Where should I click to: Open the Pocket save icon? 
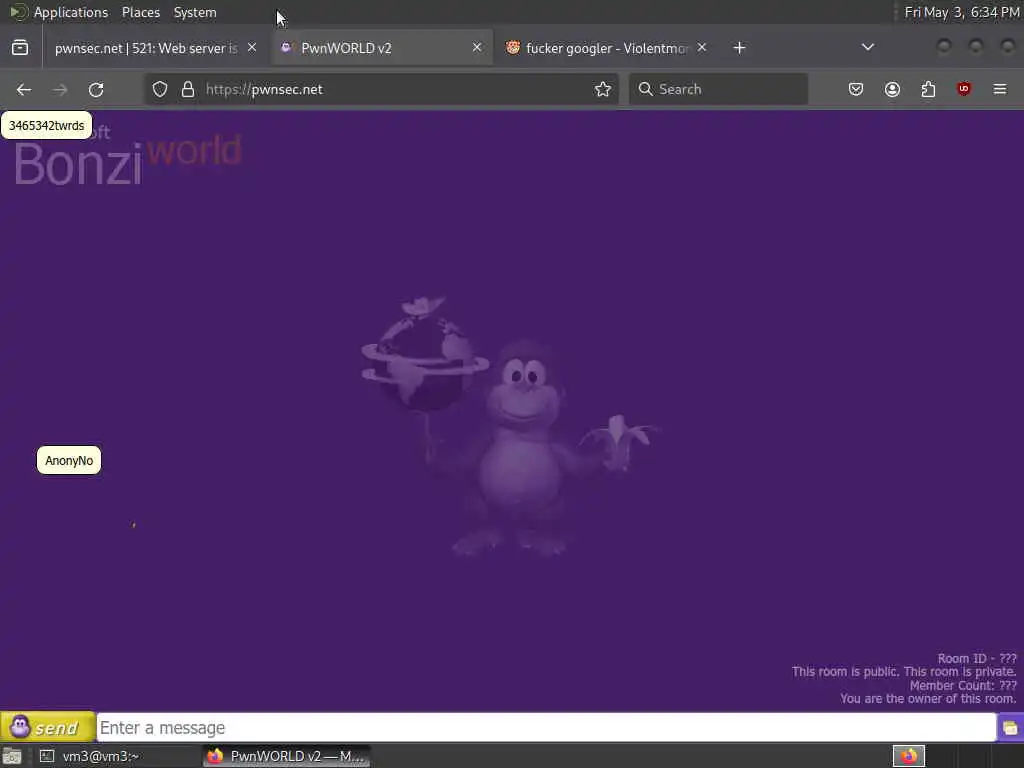856,89
